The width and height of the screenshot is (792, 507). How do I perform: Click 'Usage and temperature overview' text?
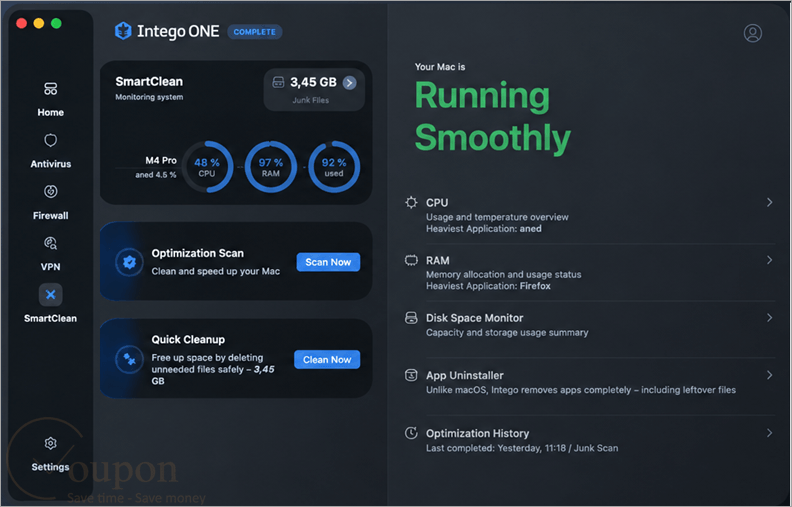click(x=497, y=217)
